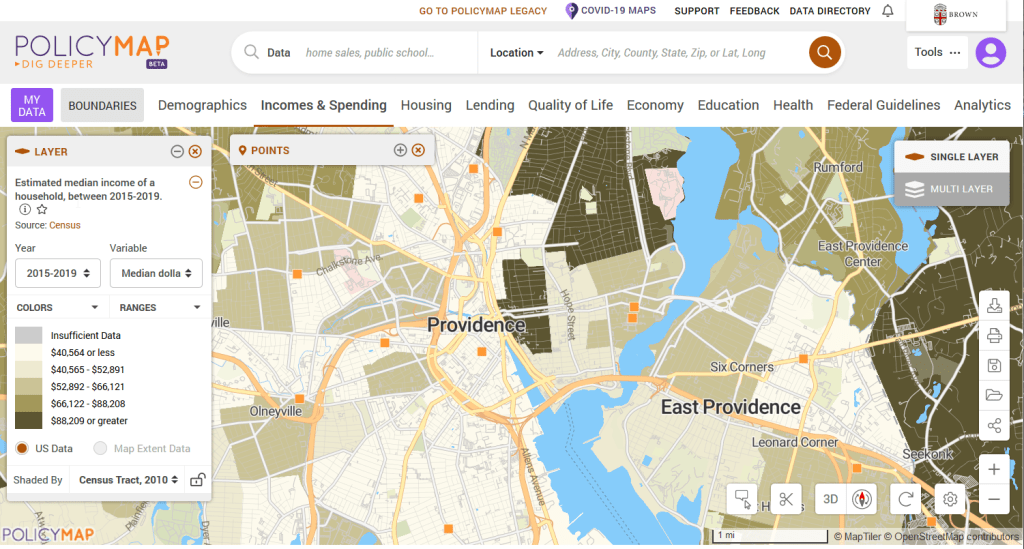
Task: Open the Census Tract, 2010 dropdown
Action: tap(128, 480)
